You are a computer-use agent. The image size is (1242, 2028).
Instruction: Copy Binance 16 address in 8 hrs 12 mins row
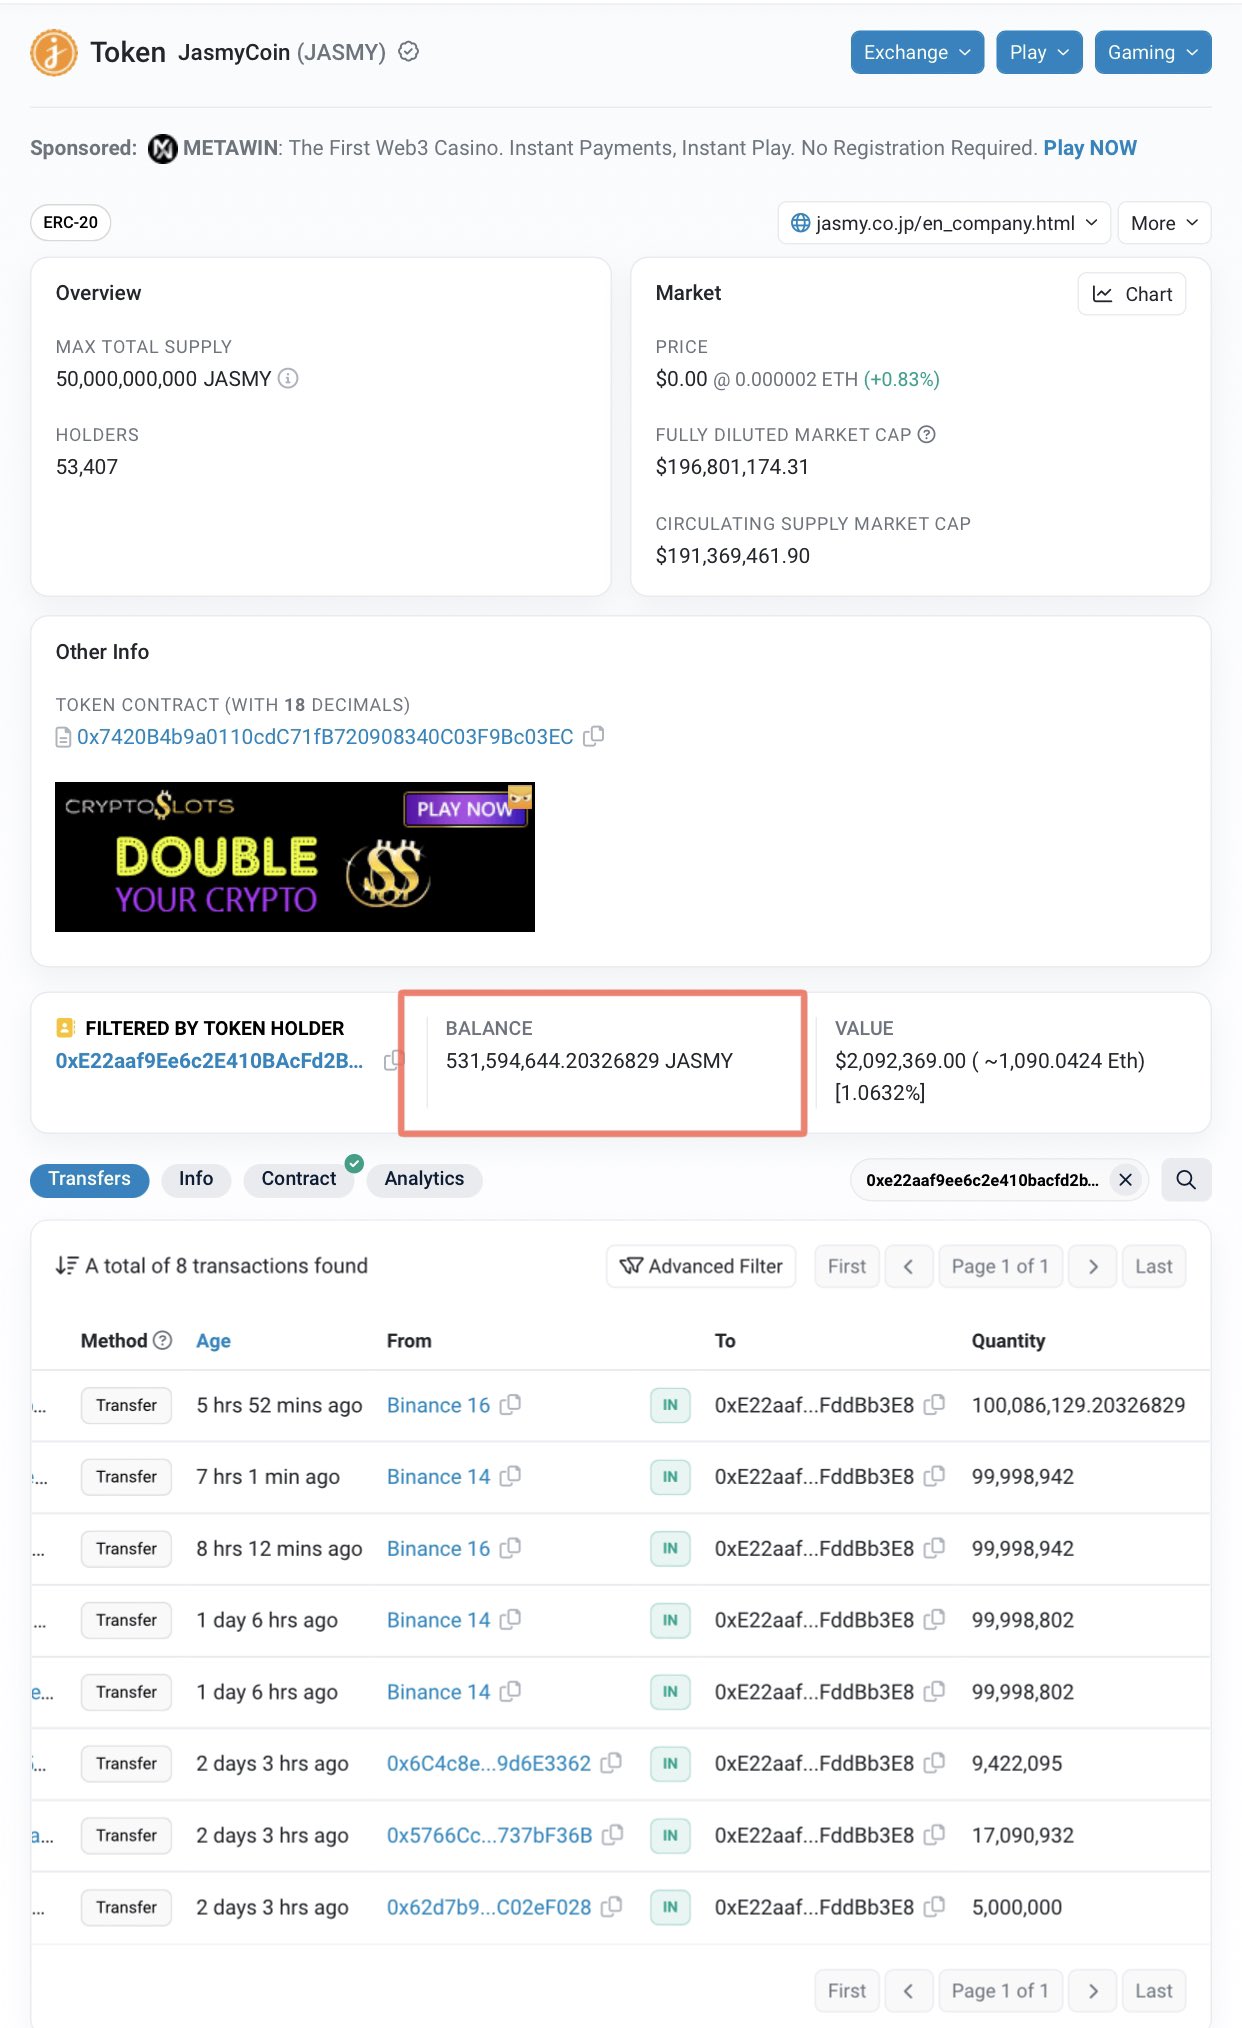[510, 1548]
